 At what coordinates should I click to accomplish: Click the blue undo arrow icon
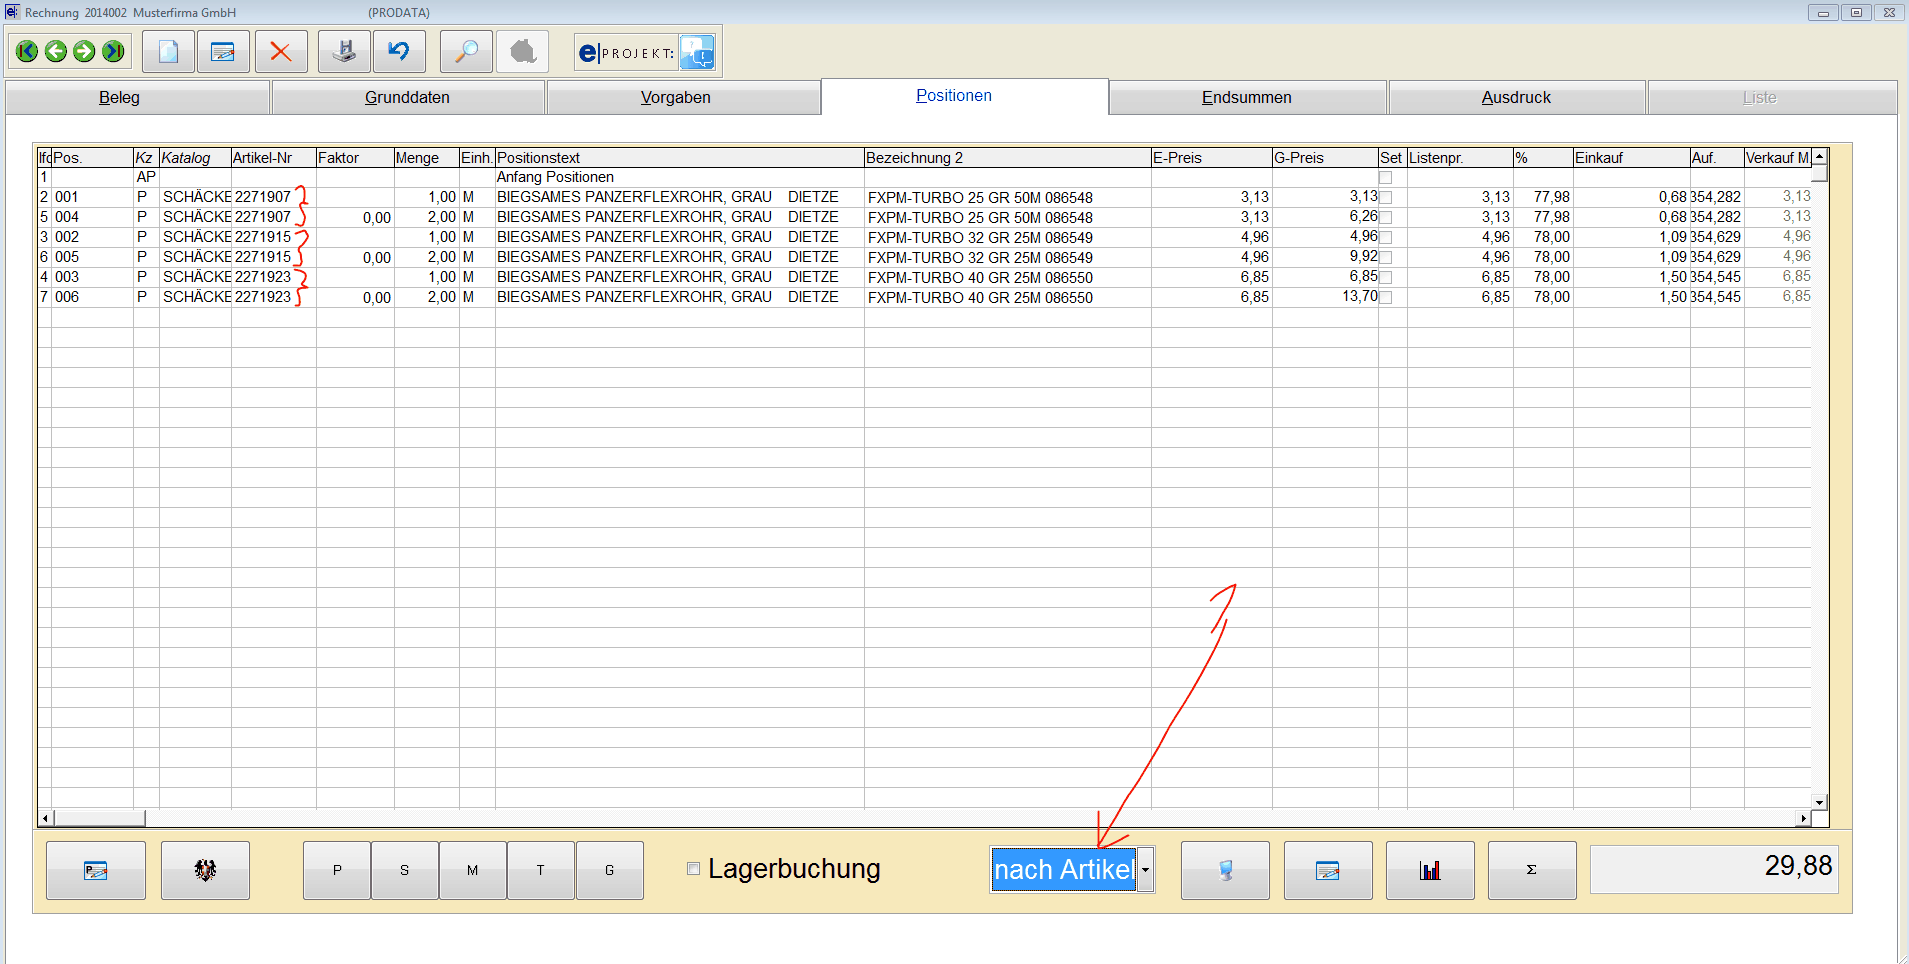coord(399,52)
